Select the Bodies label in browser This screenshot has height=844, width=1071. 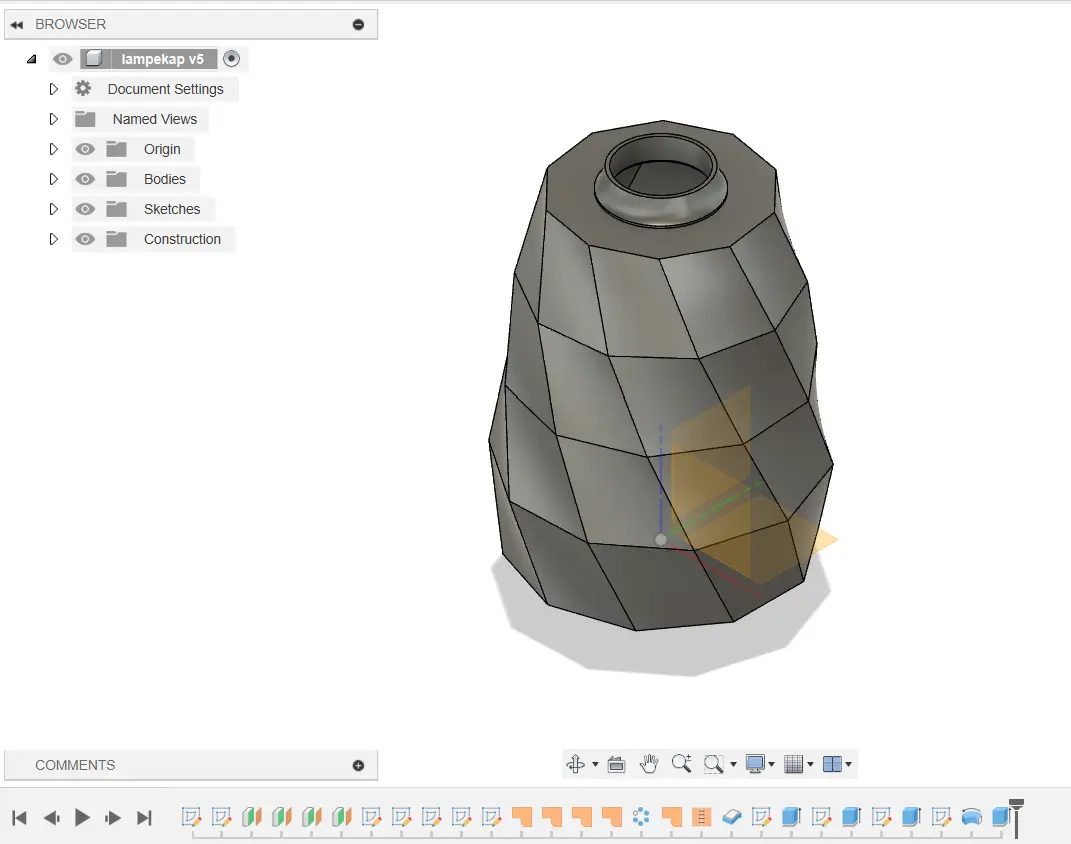(165, 179)
